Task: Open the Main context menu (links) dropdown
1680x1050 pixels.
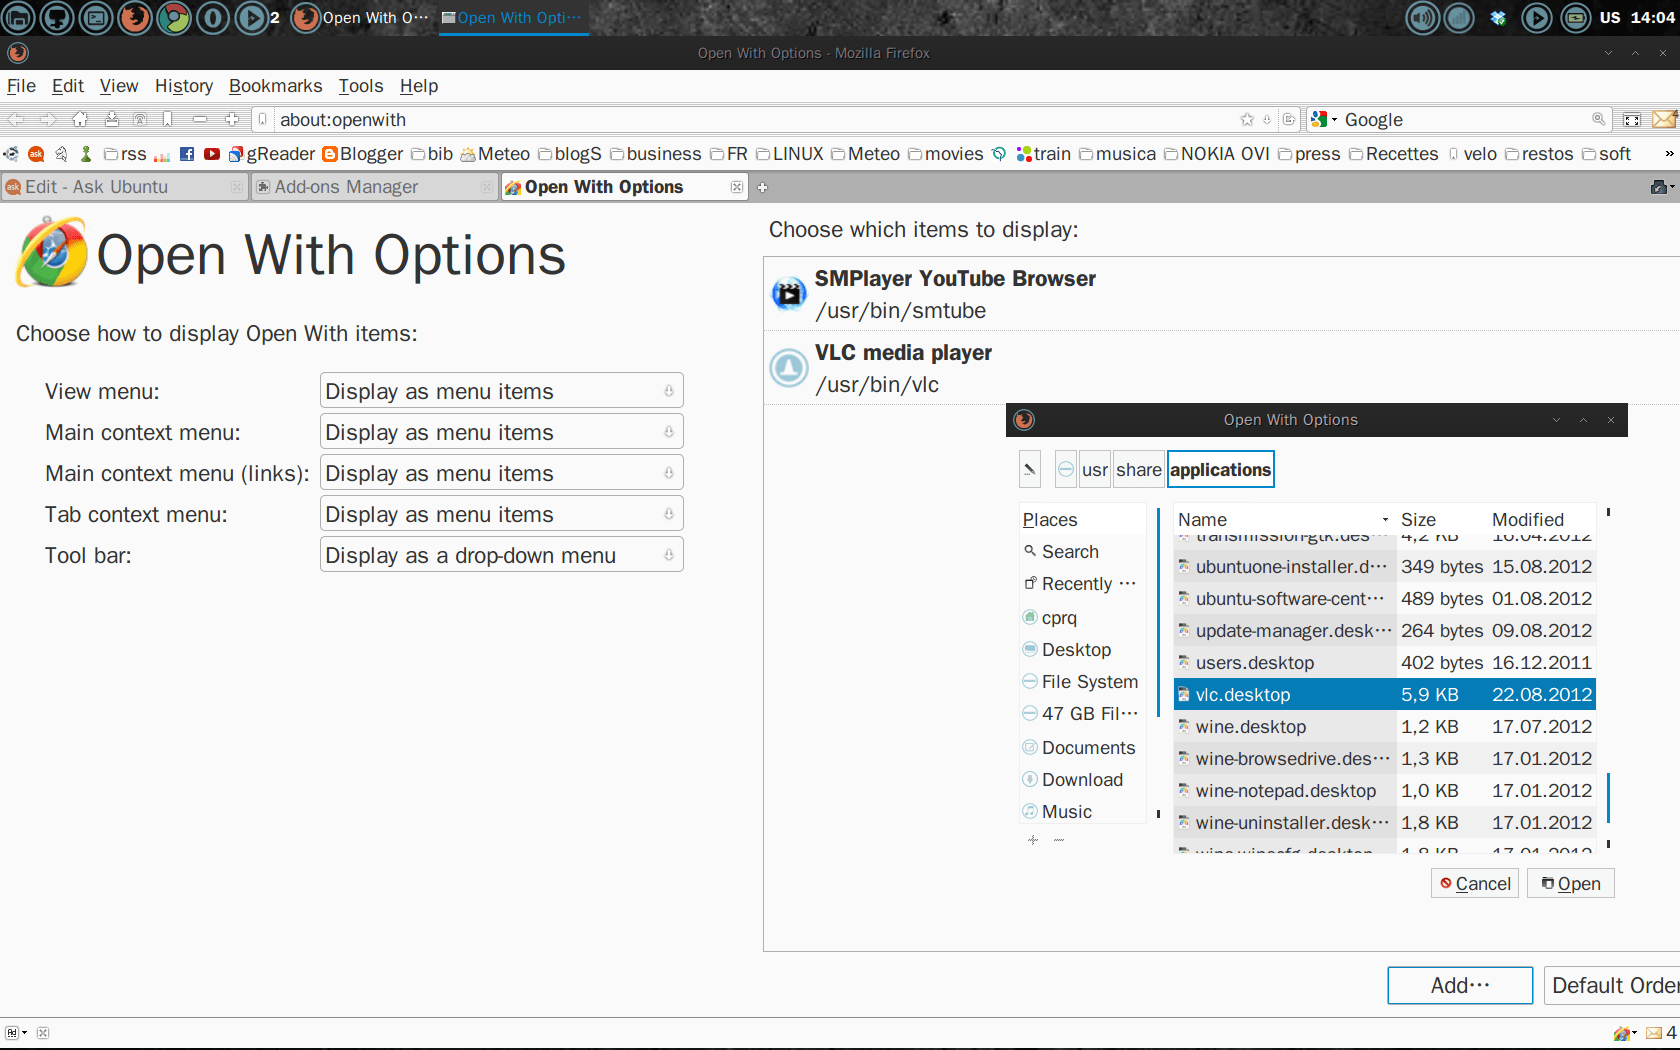Action: coord(502,473)
